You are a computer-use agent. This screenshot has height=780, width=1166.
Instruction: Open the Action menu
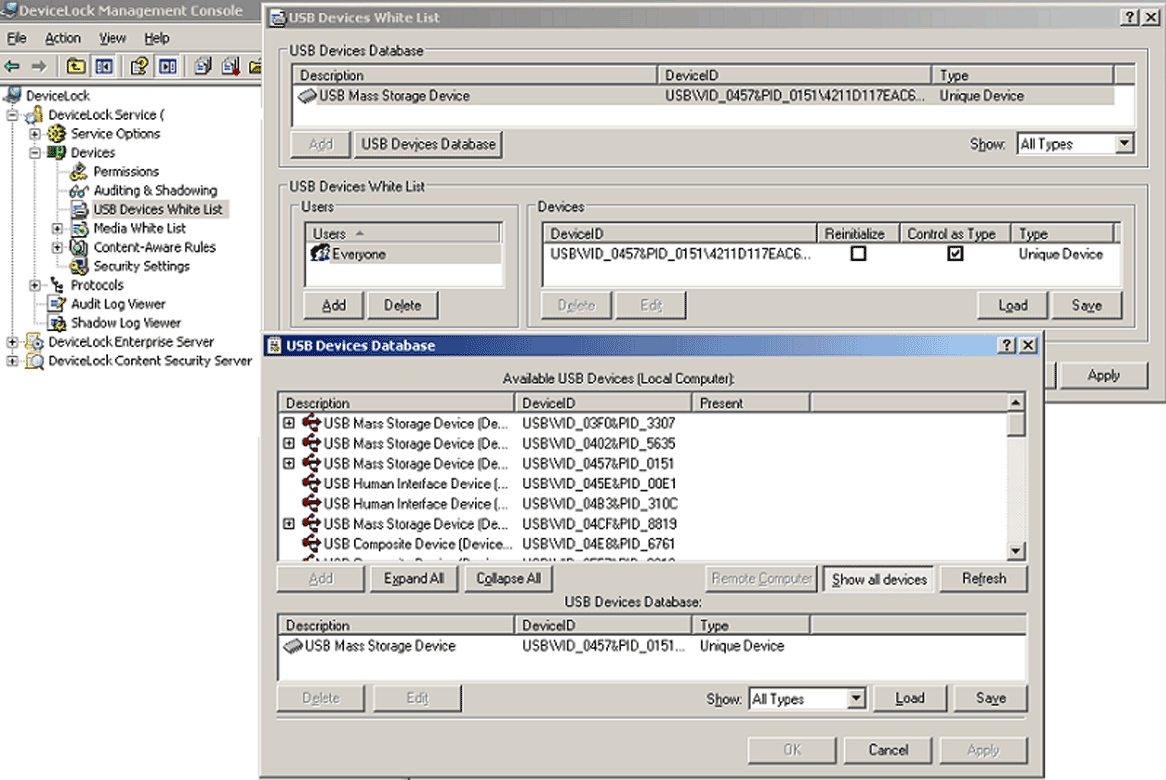62,38
